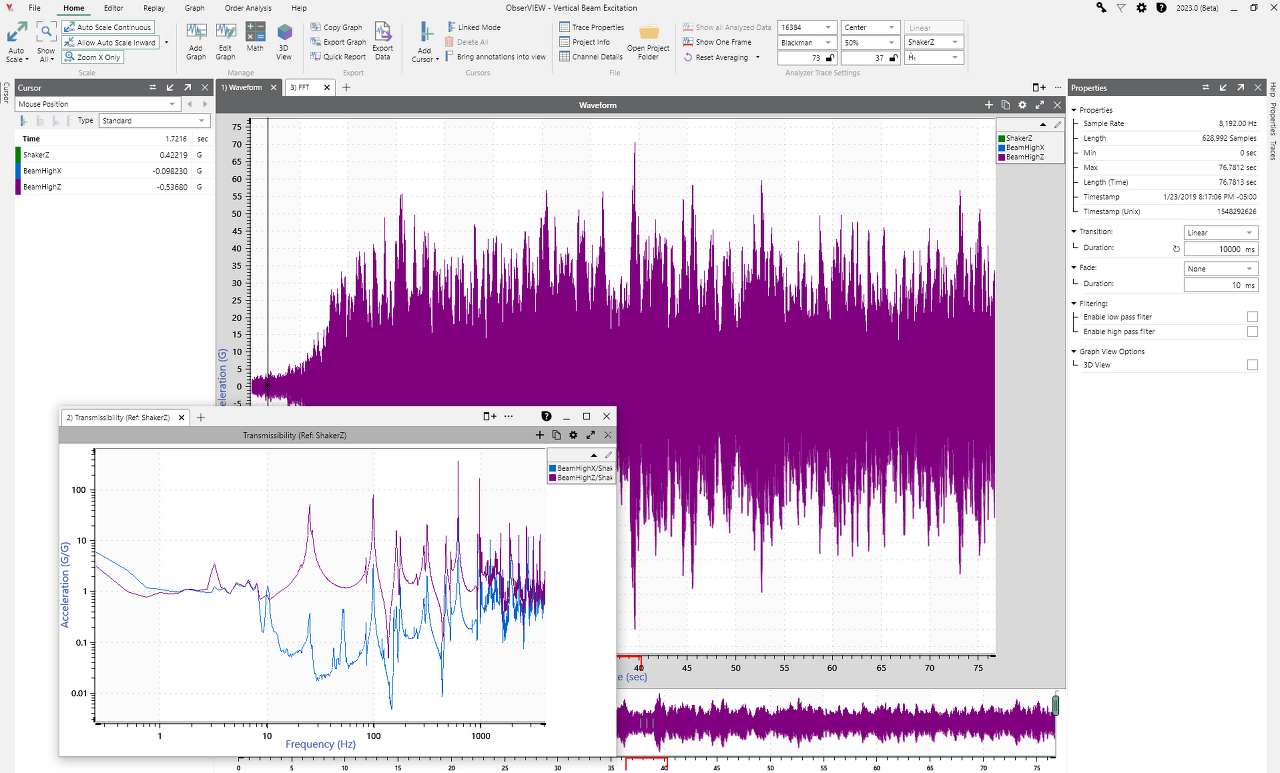Toggle Zoom X Only

point(92,57)
